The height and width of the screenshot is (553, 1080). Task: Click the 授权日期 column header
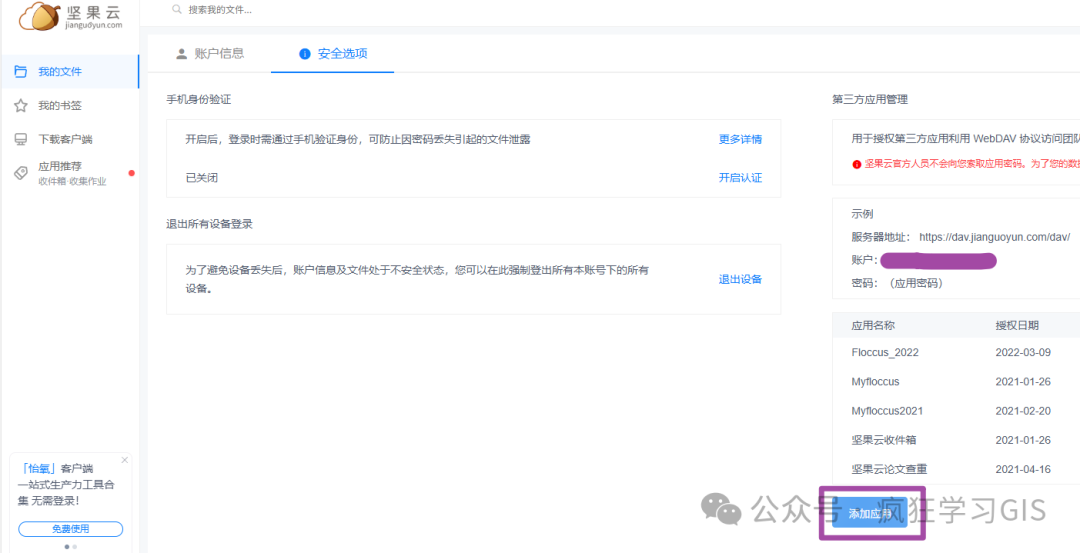(x=1017, y=325)
